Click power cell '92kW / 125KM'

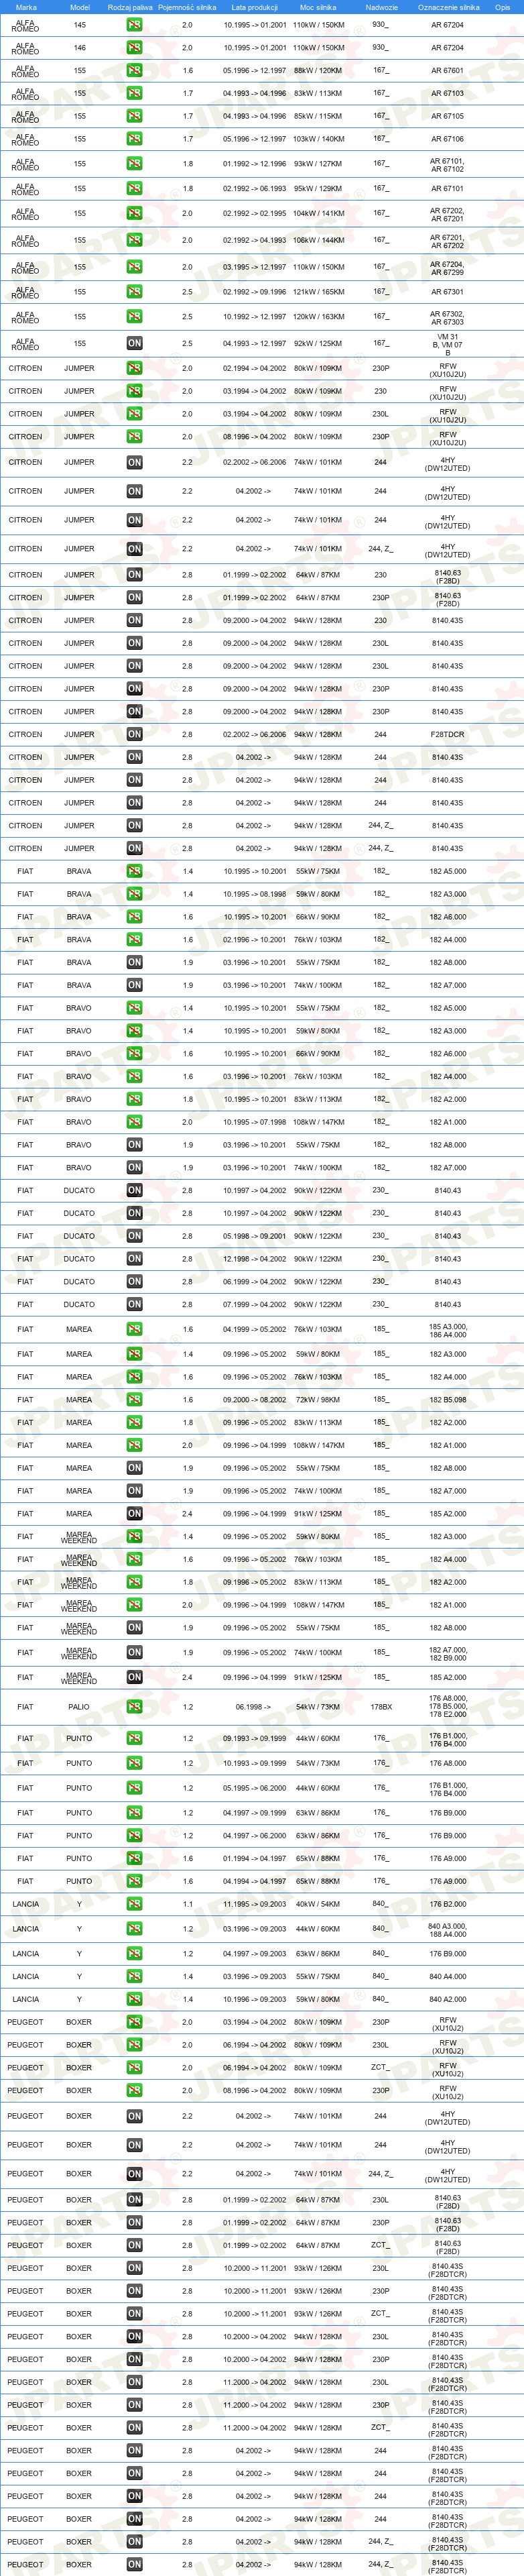[x=318, y=343]
